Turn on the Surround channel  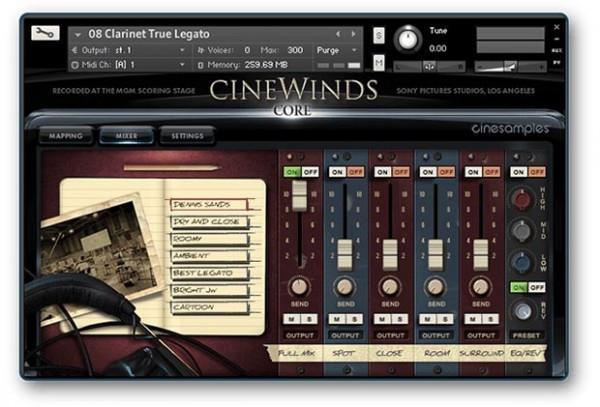click(x=473, y=172)
